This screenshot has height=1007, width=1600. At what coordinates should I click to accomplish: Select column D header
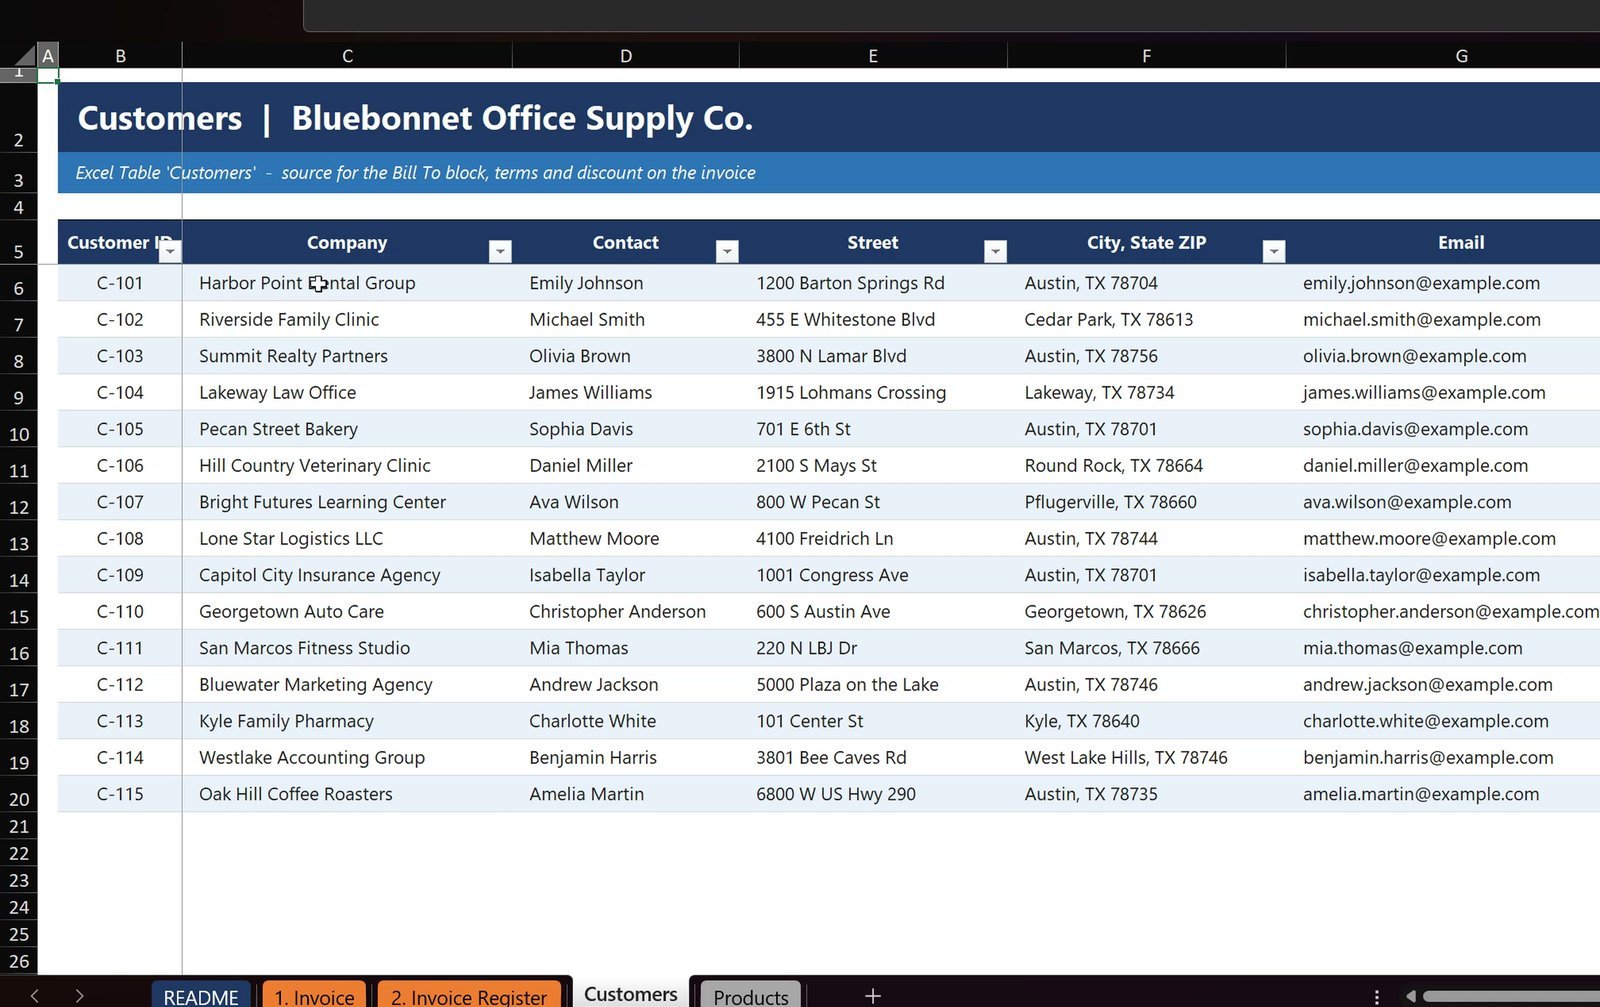[626, 56]
